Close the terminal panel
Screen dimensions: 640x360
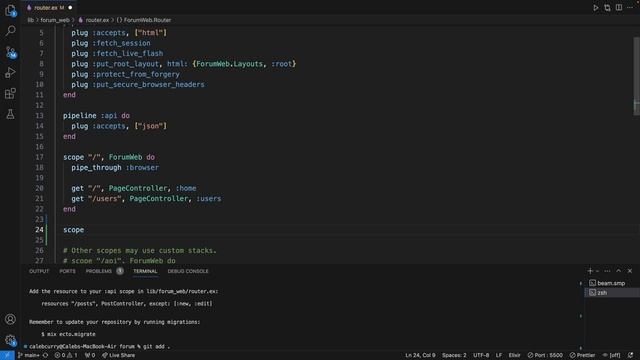(x=630, y=271)
